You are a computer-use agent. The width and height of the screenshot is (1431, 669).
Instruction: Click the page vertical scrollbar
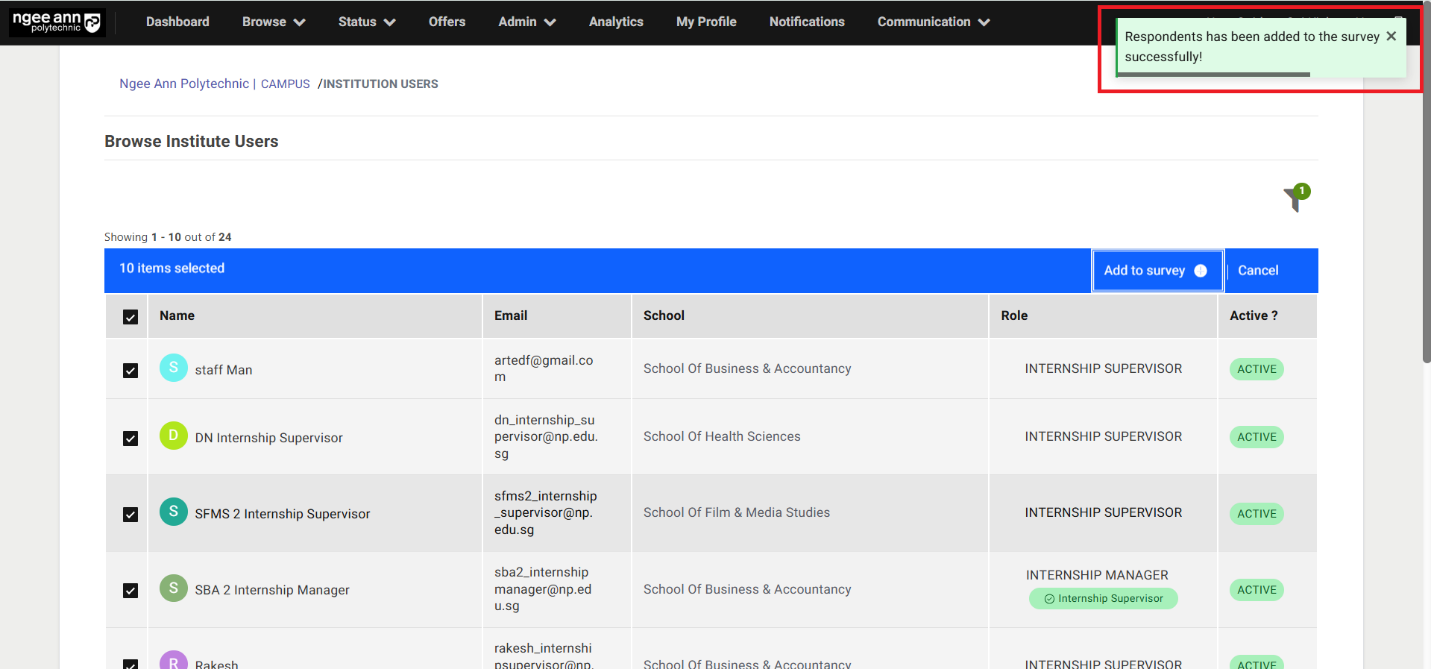pos(1425,200)
